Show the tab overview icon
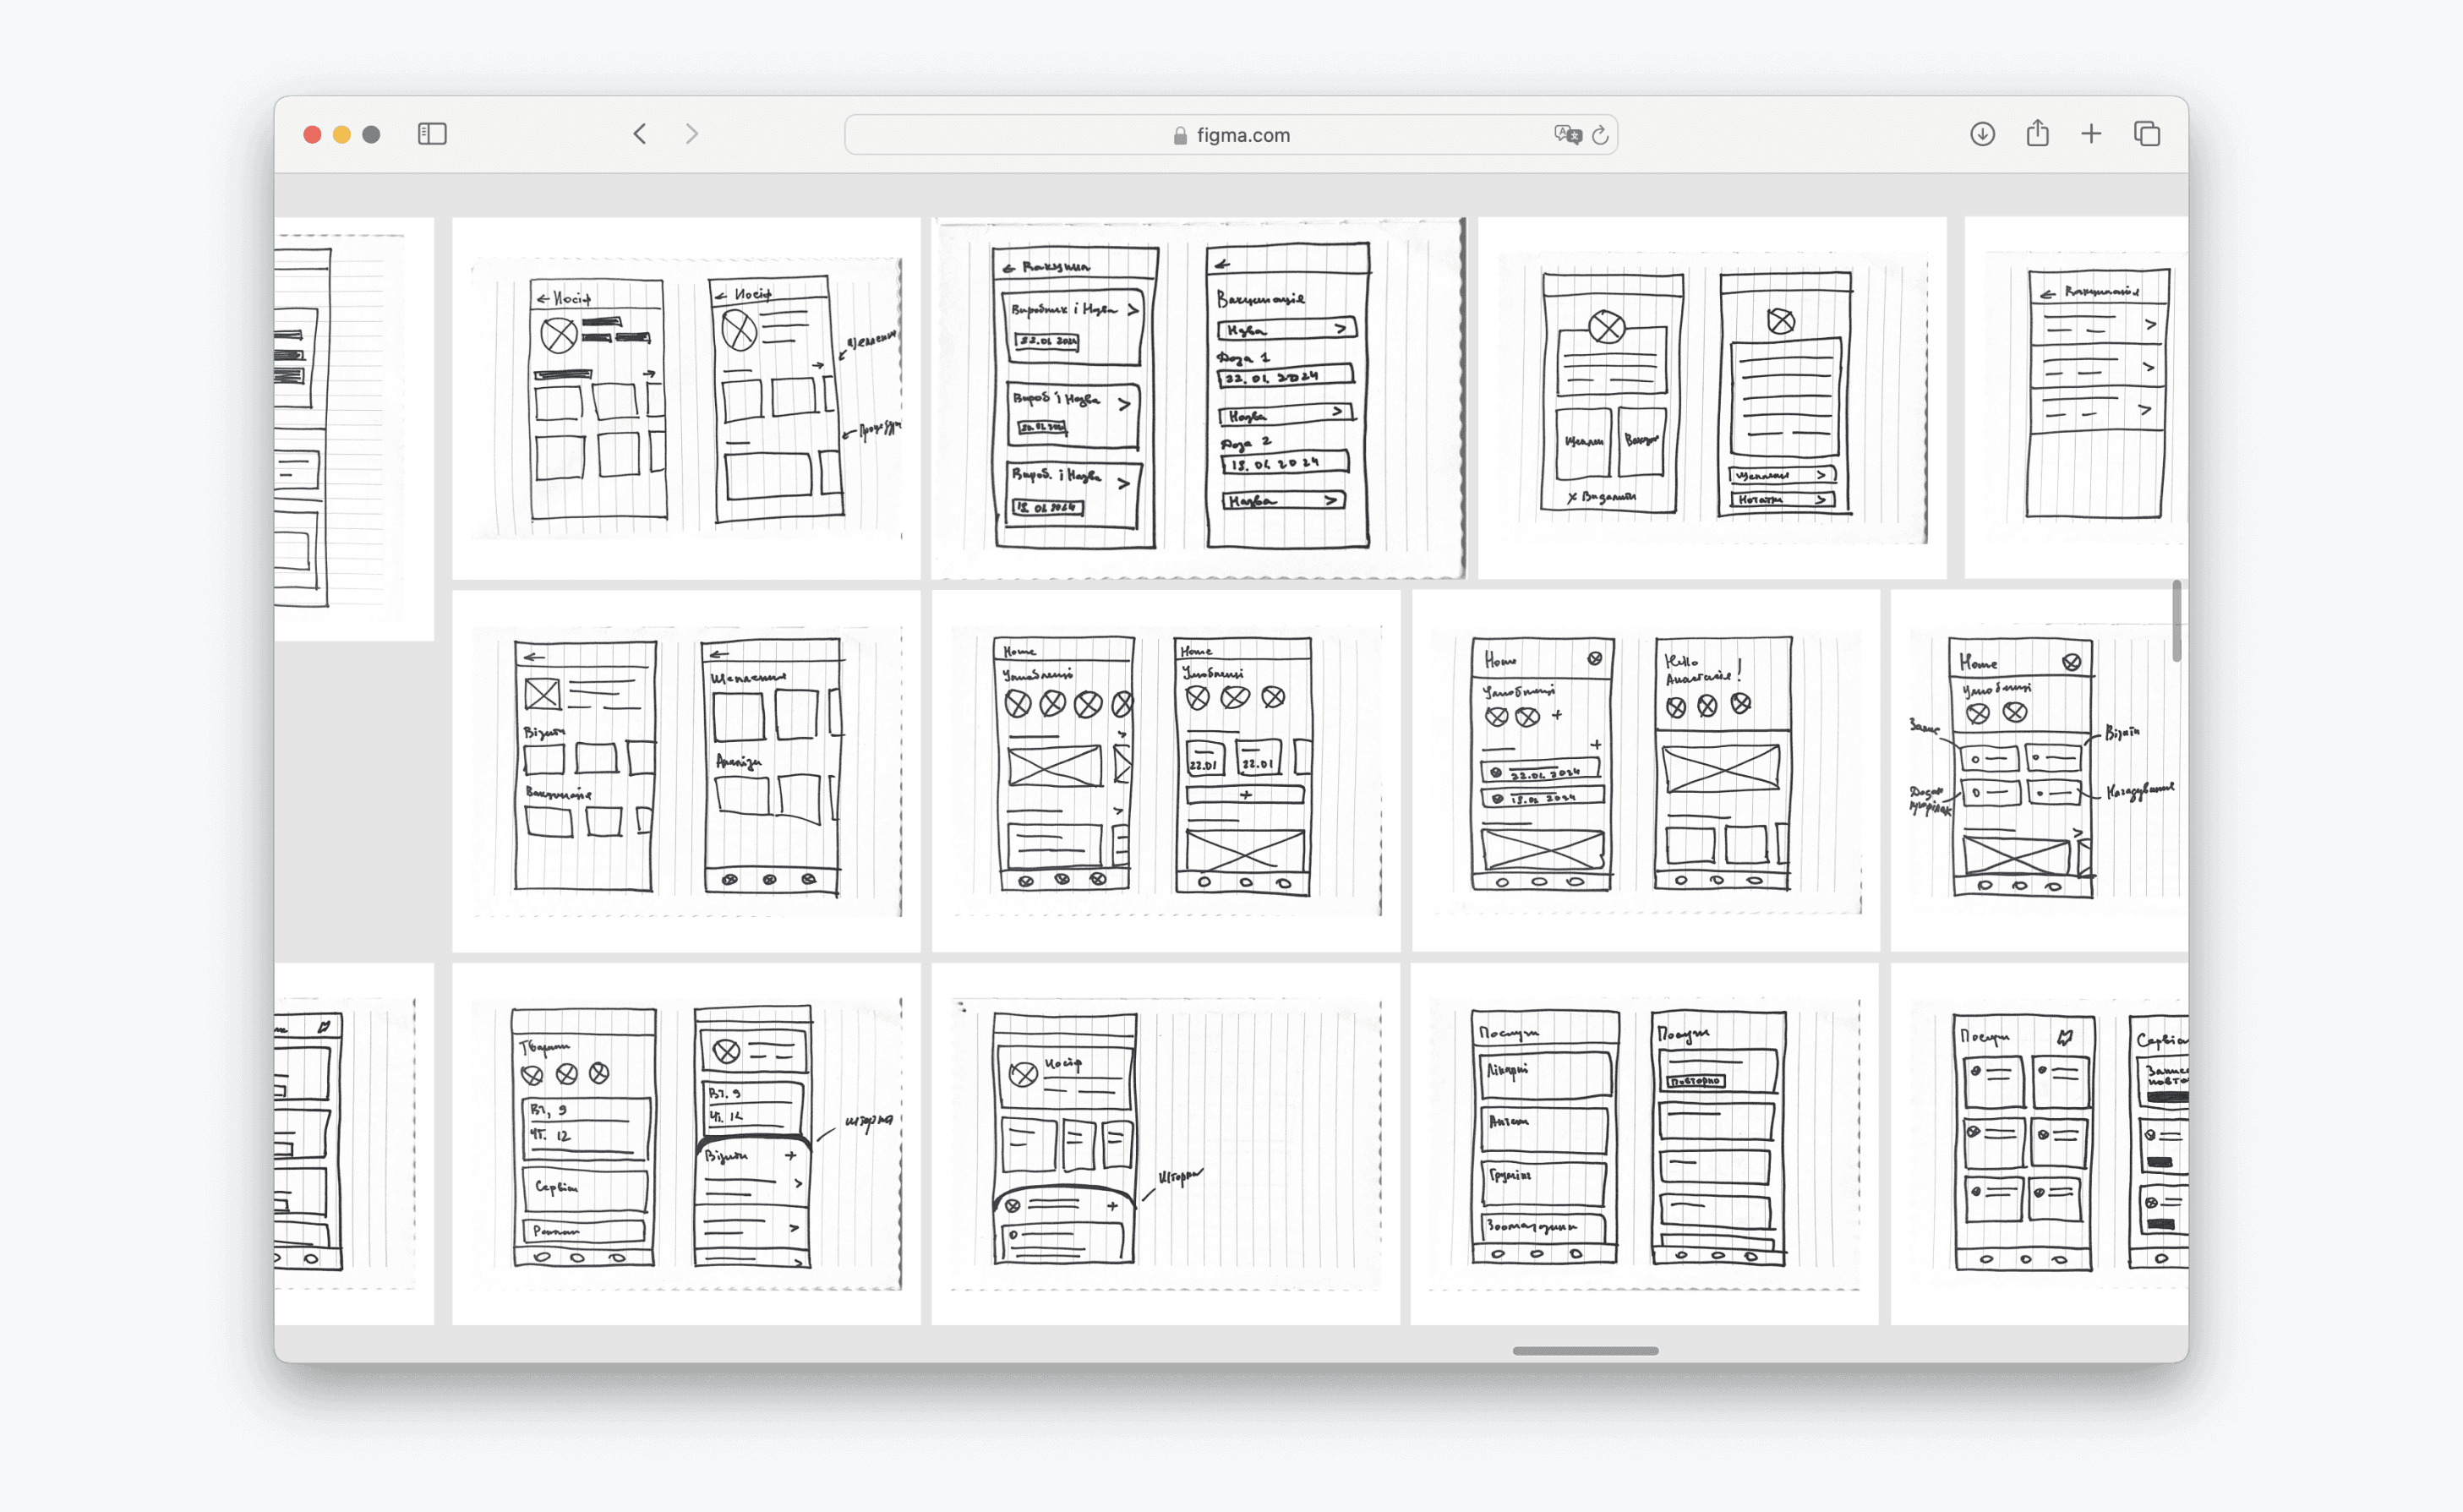The image size is (2463, 1512). [2147, 134]
